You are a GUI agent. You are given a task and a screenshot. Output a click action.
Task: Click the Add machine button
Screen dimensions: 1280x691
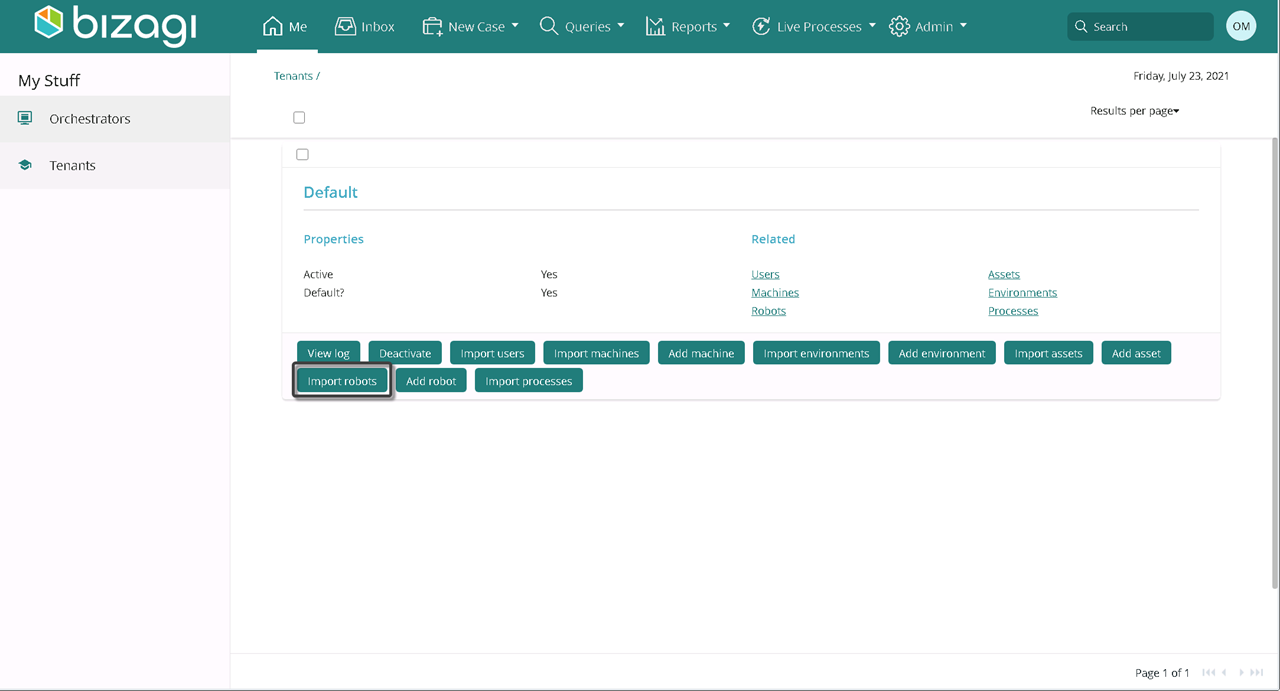(701, 353)
